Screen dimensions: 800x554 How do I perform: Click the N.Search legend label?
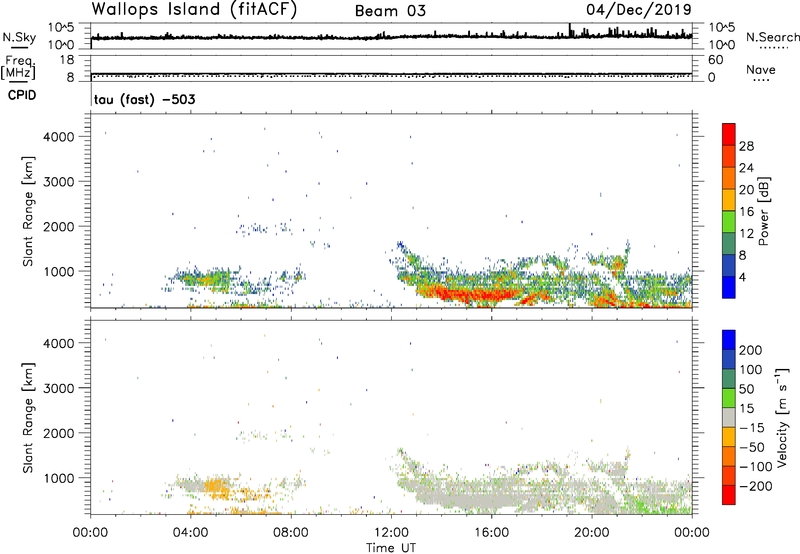tap(773, 37)
